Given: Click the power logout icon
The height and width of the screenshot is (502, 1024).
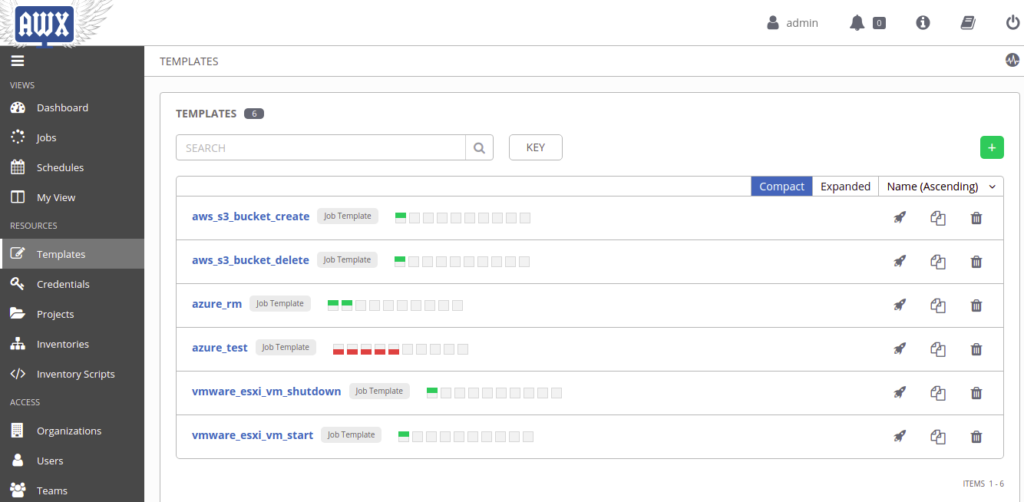Looking at the screenshot, I should coord(1012,23).
